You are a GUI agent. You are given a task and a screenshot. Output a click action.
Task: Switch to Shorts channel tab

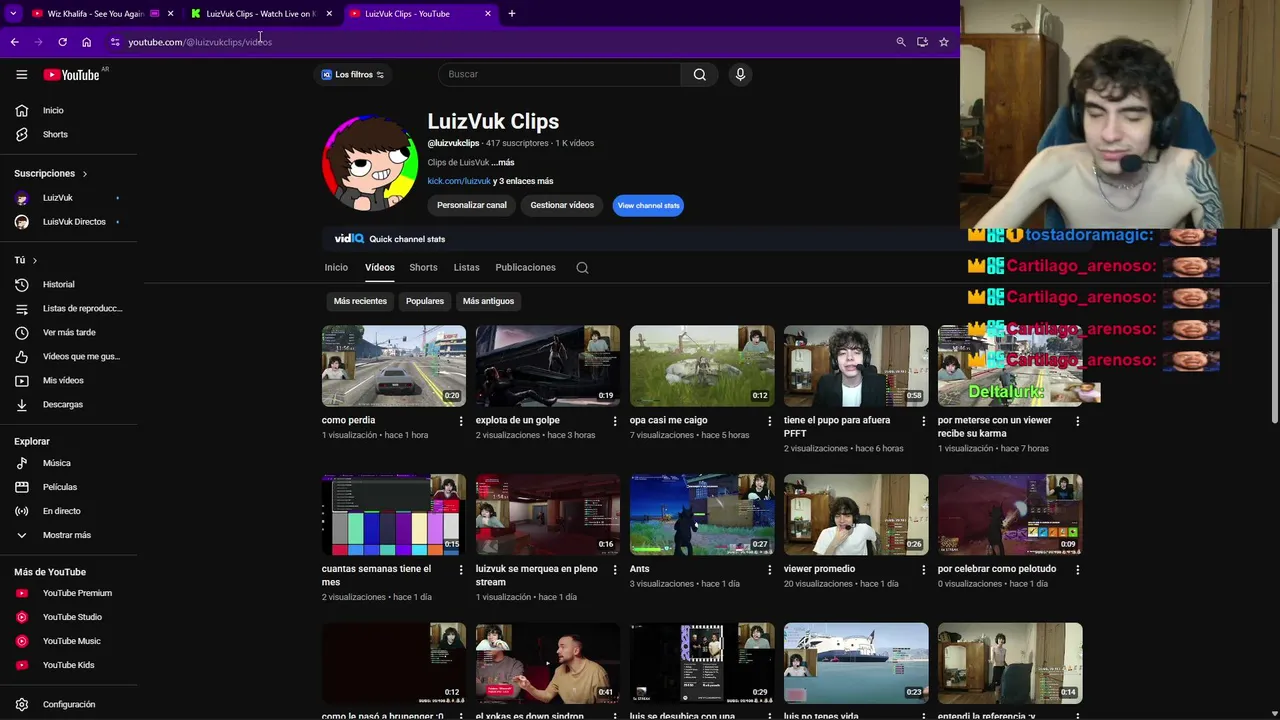(x=423, y=267)
